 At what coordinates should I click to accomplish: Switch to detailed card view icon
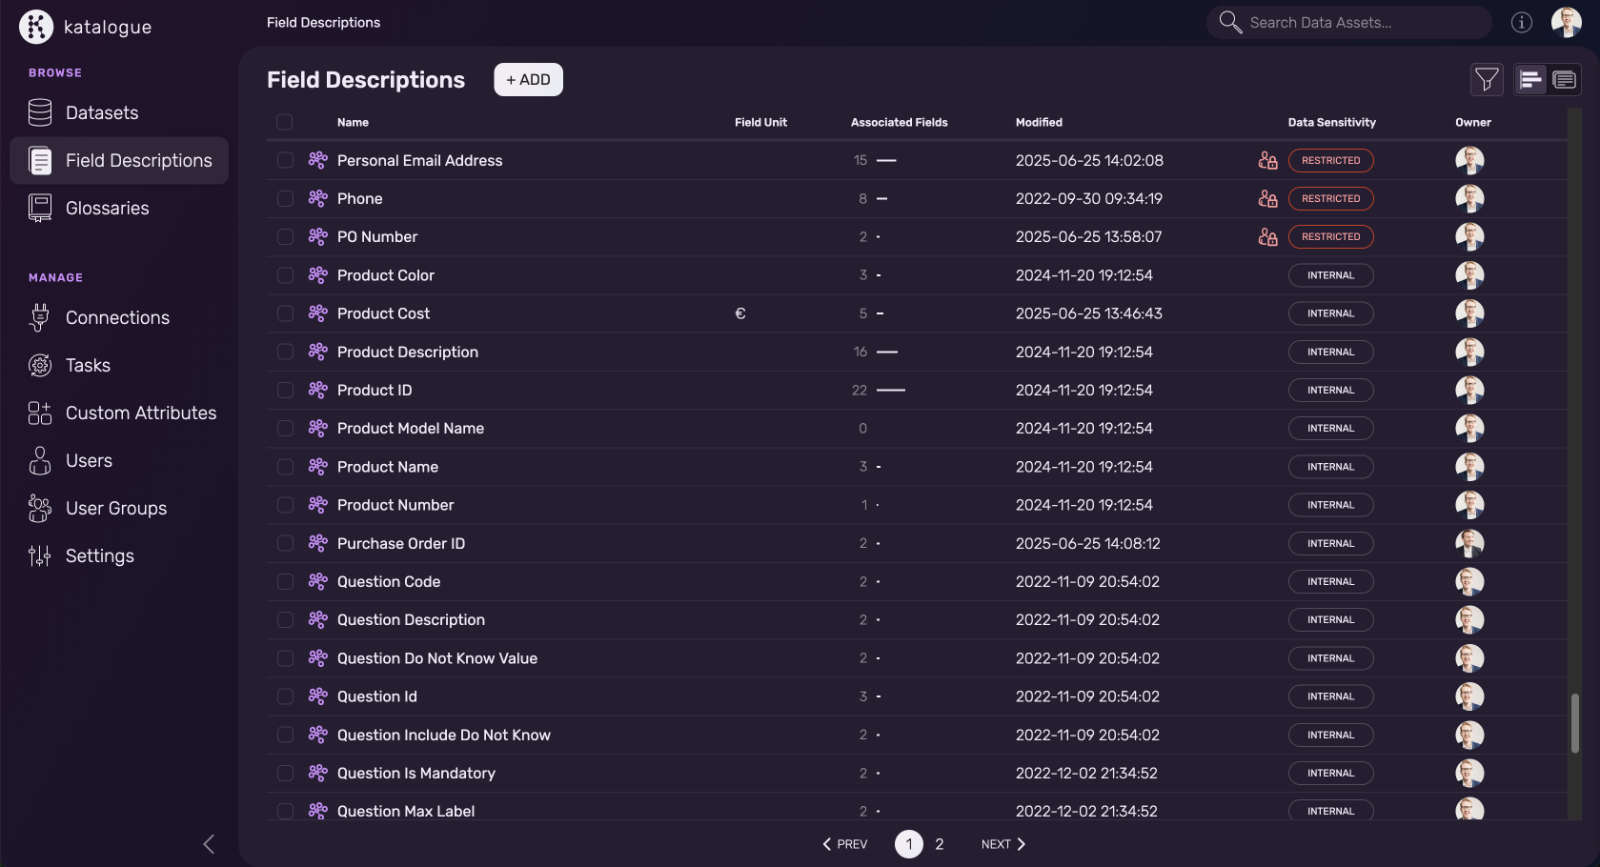pyautogui.click(x=1564, y=80)
